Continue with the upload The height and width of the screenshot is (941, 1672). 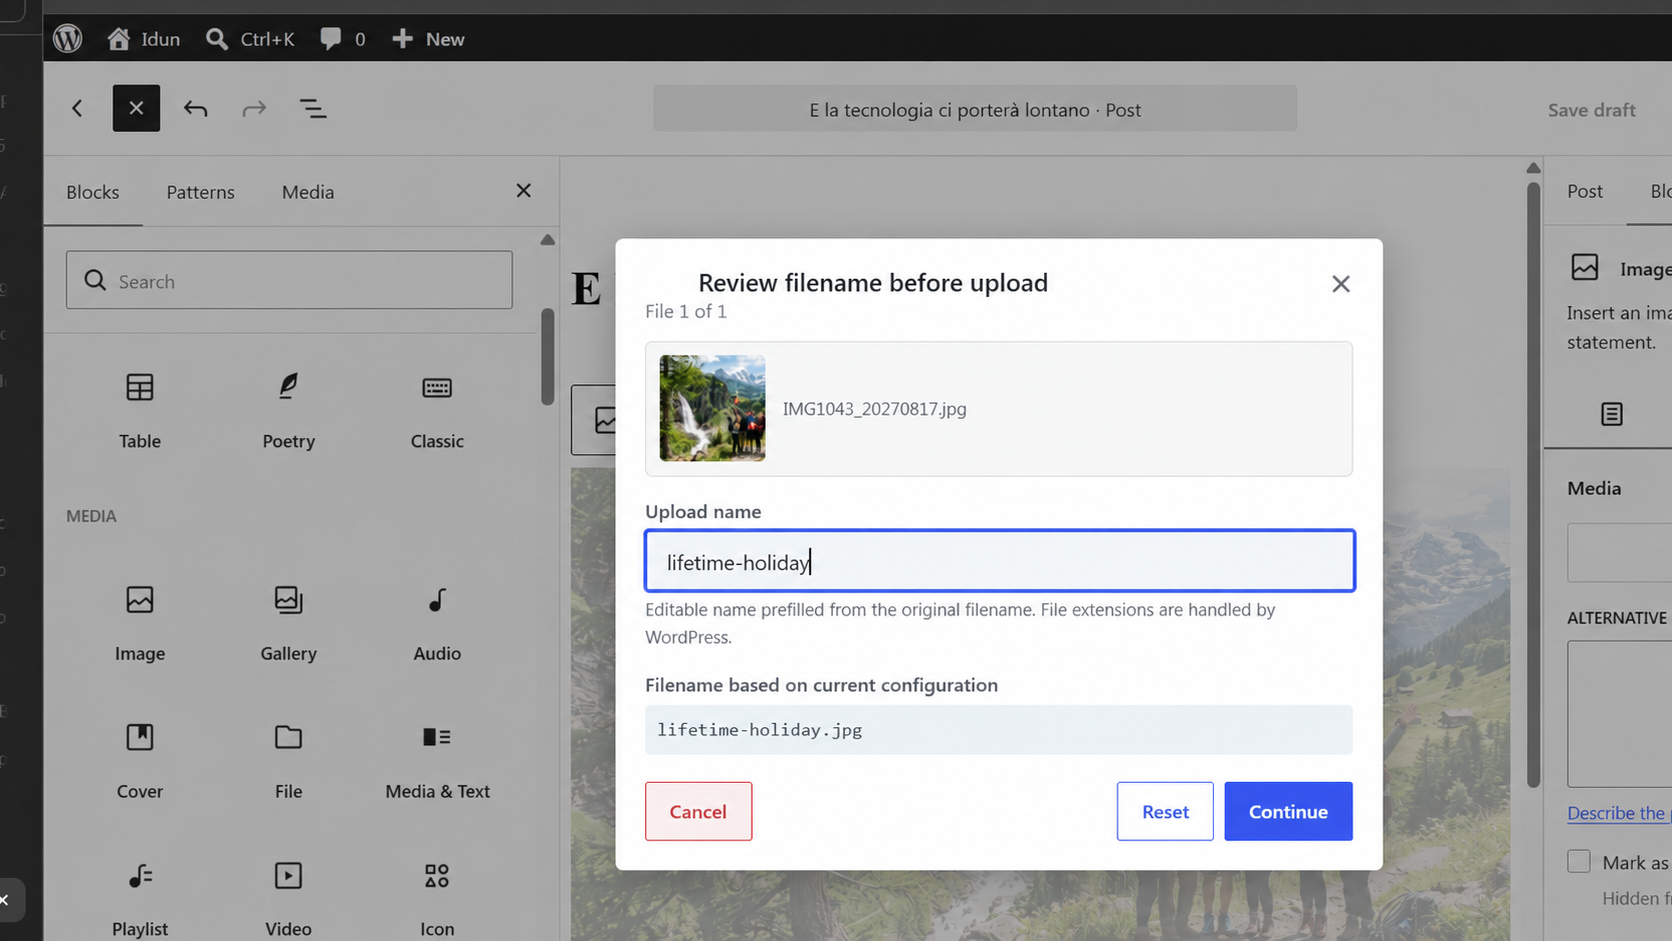tap(1288, 811)
